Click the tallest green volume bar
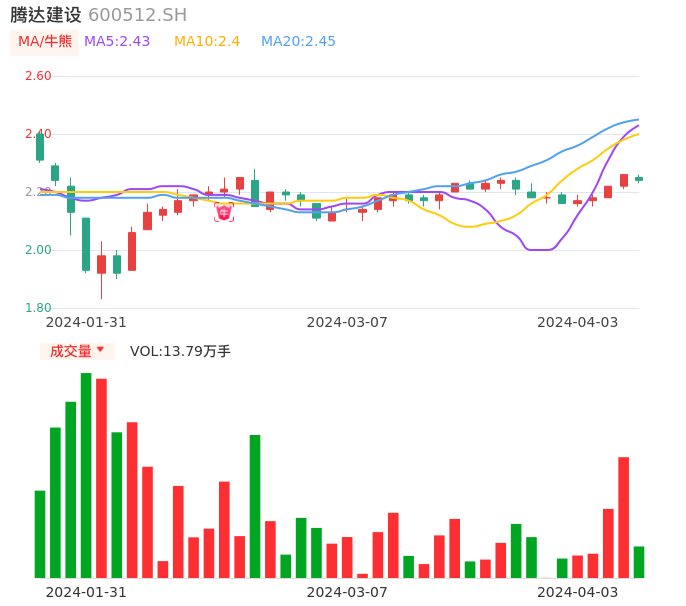The width and height of the screenshot is (686, 606). (86, 475)
